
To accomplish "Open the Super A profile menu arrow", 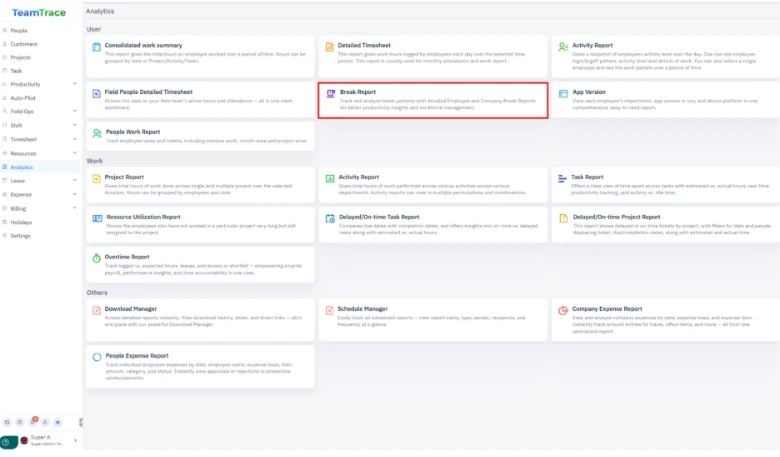I will pos(76,441).
